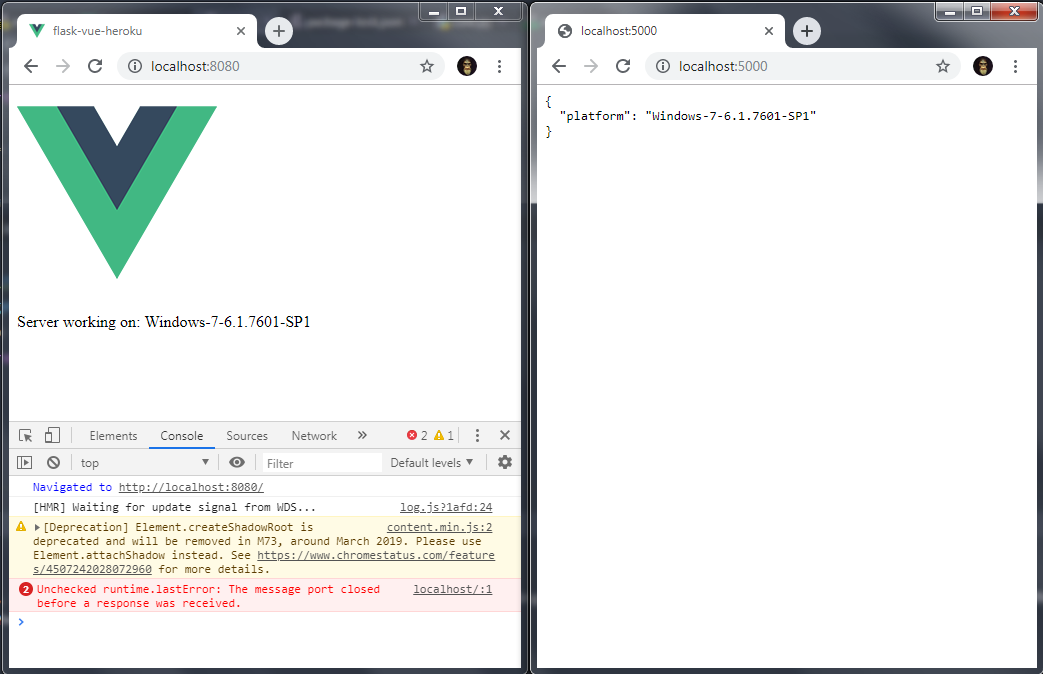This screenshot has height=674, width=1043.
Task: Open the http://localhost:8080/ navigated link
Action: (x=191, y=487)
